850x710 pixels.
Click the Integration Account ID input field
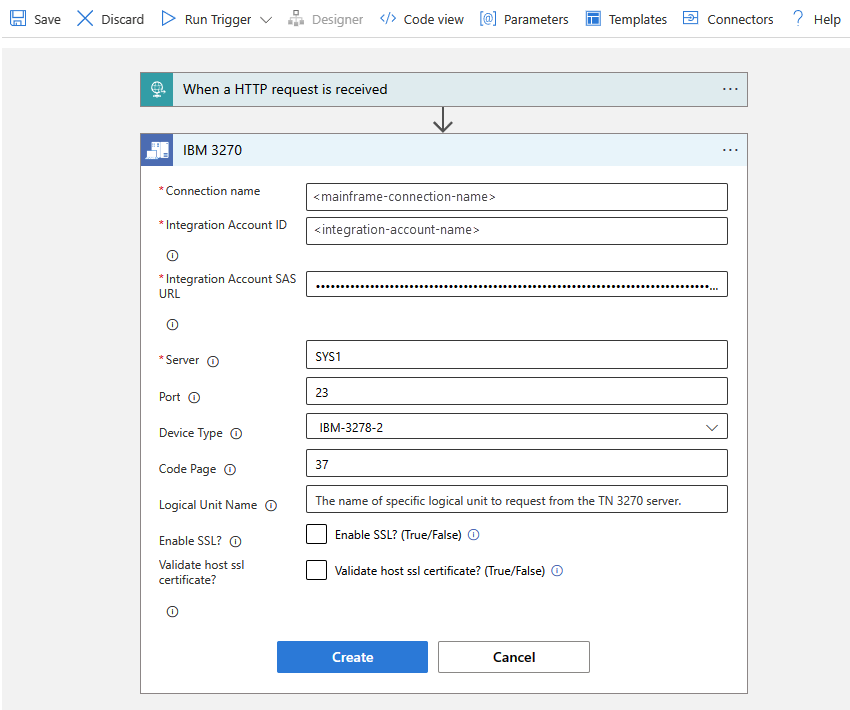[517, 230]
